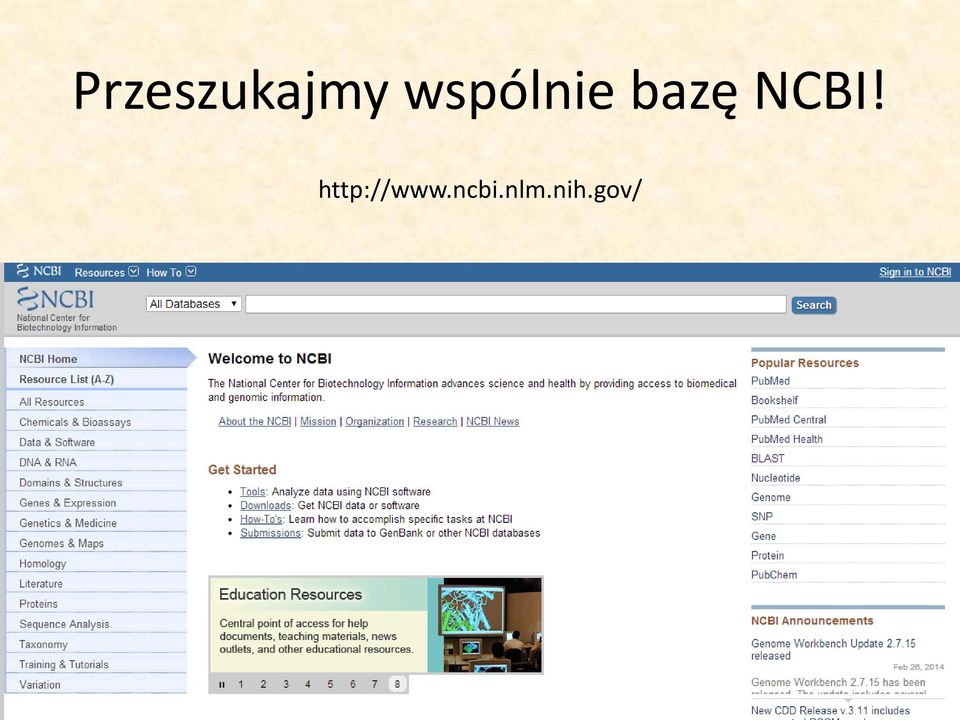Open Chemicals & Bioassays category

(96, 422)
